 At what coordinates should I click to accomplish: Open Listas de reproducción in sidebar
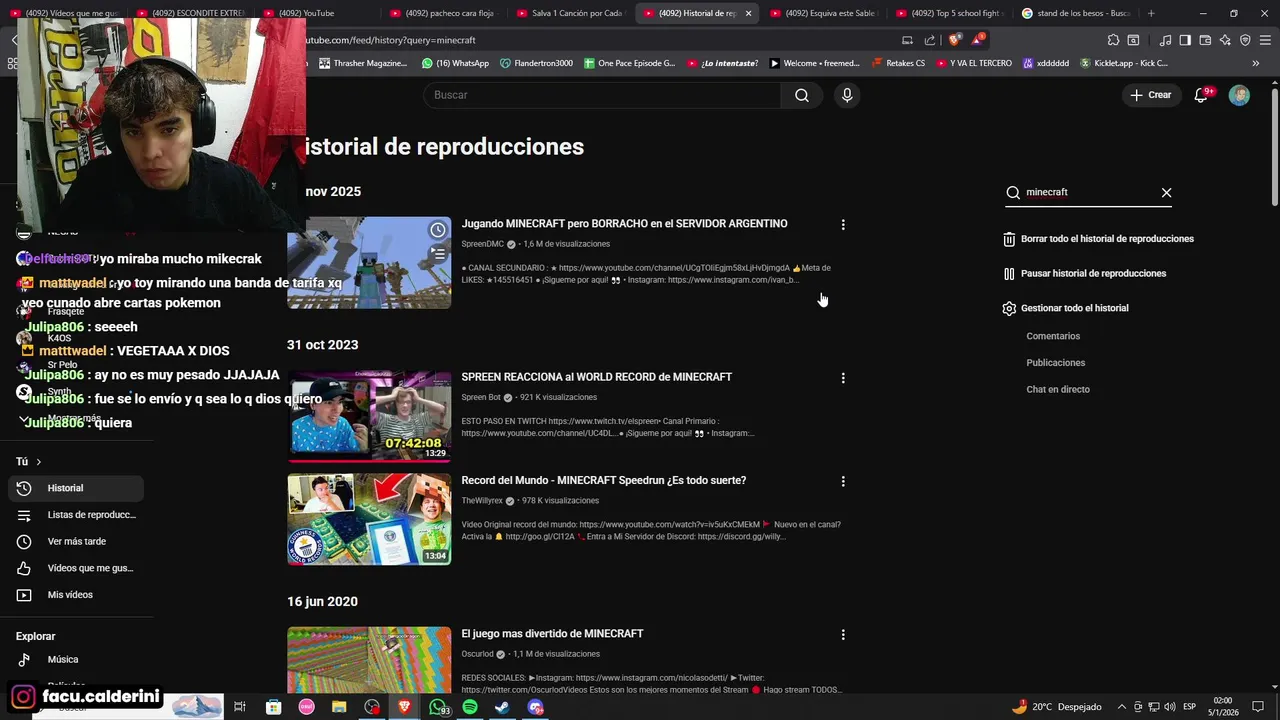coord(75,515)
